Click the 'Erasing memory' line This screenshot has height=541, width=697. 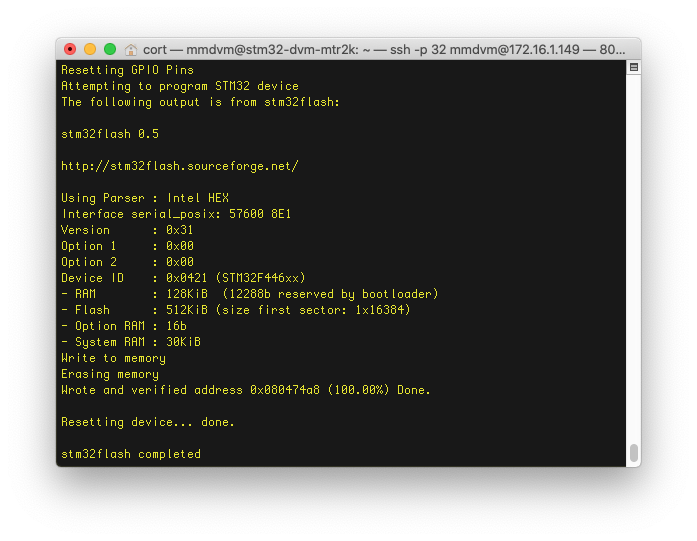click(x=110, y=374)
